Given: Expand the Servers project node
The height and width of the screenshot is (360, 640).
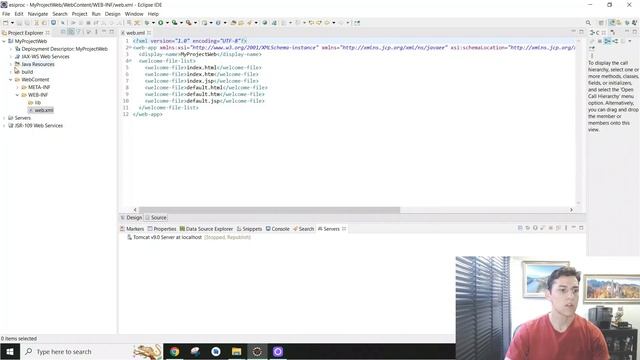Looking at the screenshot, I should point(4,118).
